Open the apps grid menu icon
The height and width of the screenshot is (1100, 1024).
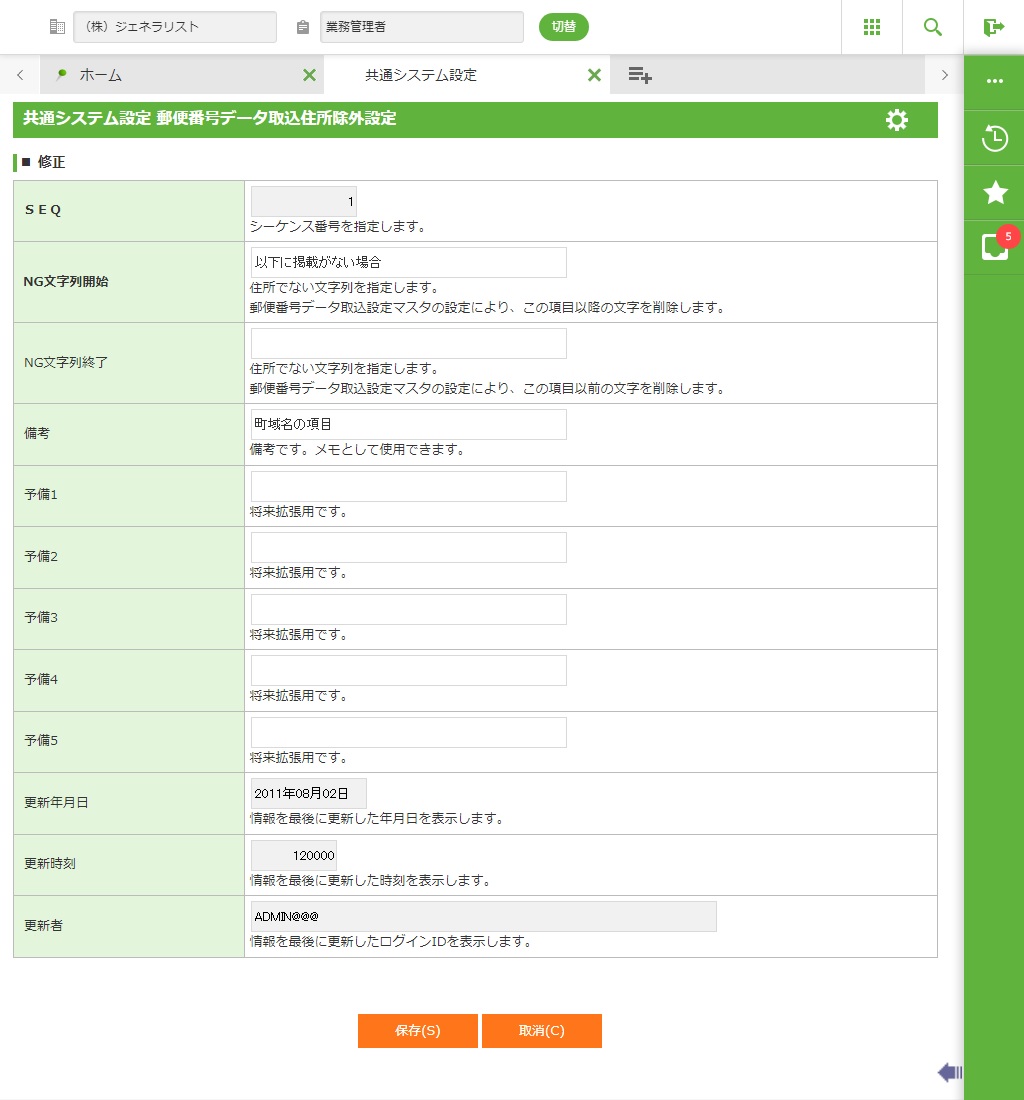(x=871, y=27)
